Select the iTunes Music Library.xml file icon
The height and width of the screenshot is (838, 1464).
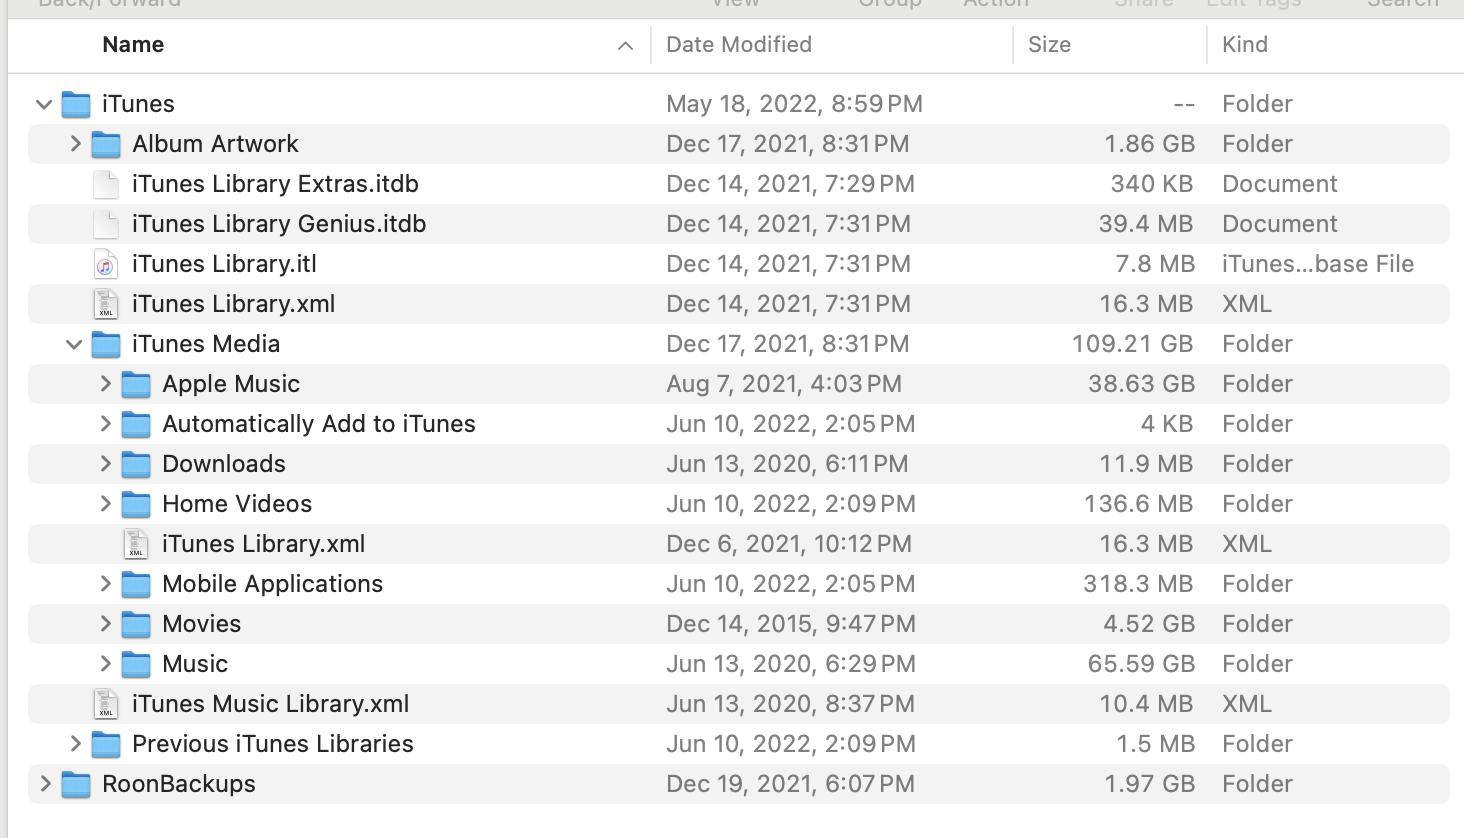(x=106, y=704)
